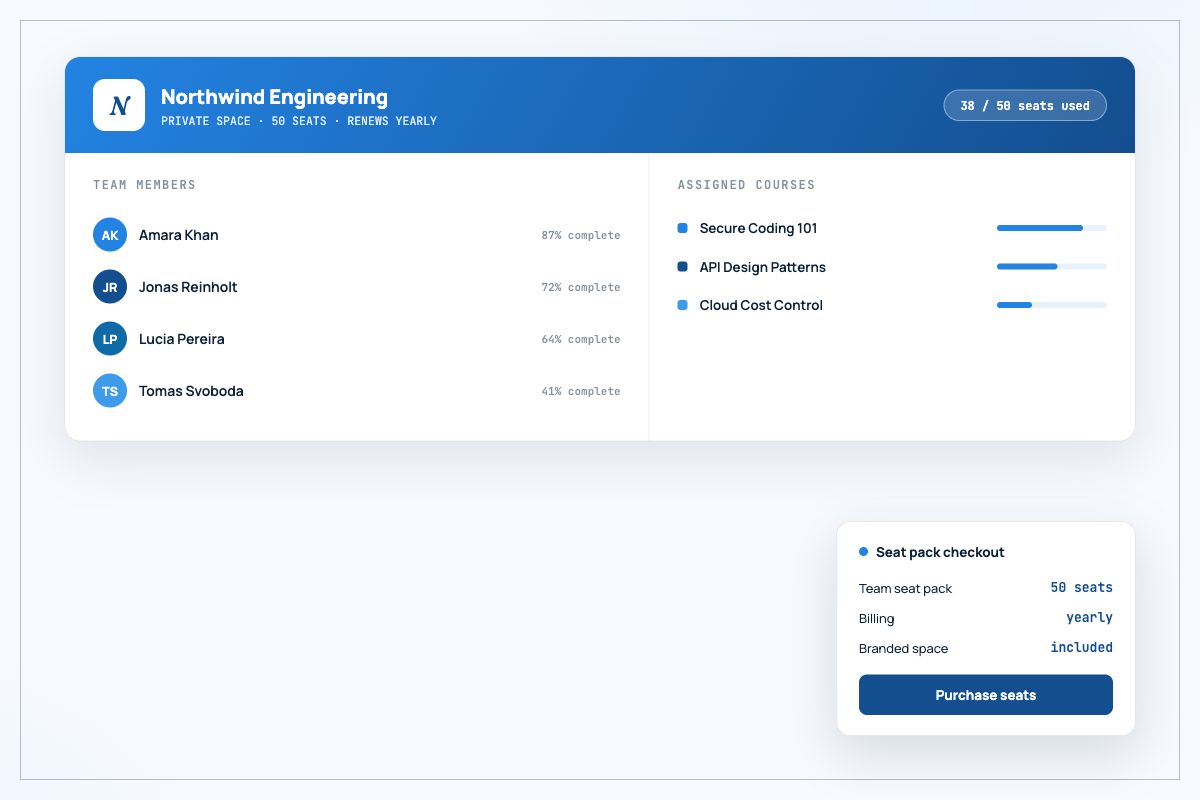This screenshot has width=1200, height=800.
Task: Click the 'yearly' billing value
Action: point(1089,618)
